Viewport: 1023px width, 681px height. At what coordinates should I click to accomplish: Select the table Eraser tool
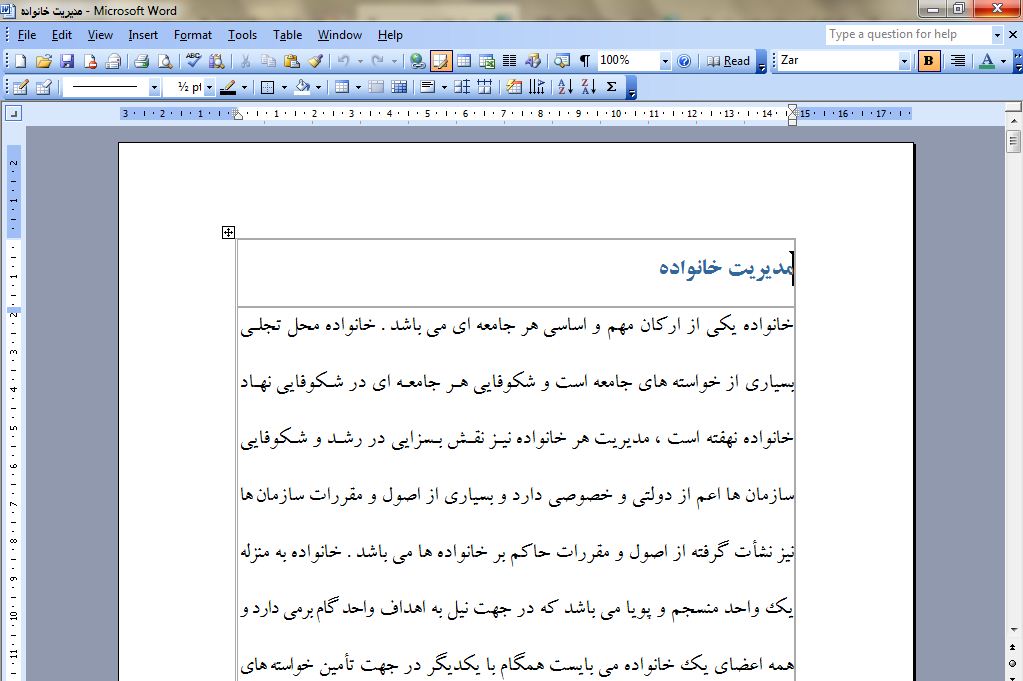pos(43,87)
